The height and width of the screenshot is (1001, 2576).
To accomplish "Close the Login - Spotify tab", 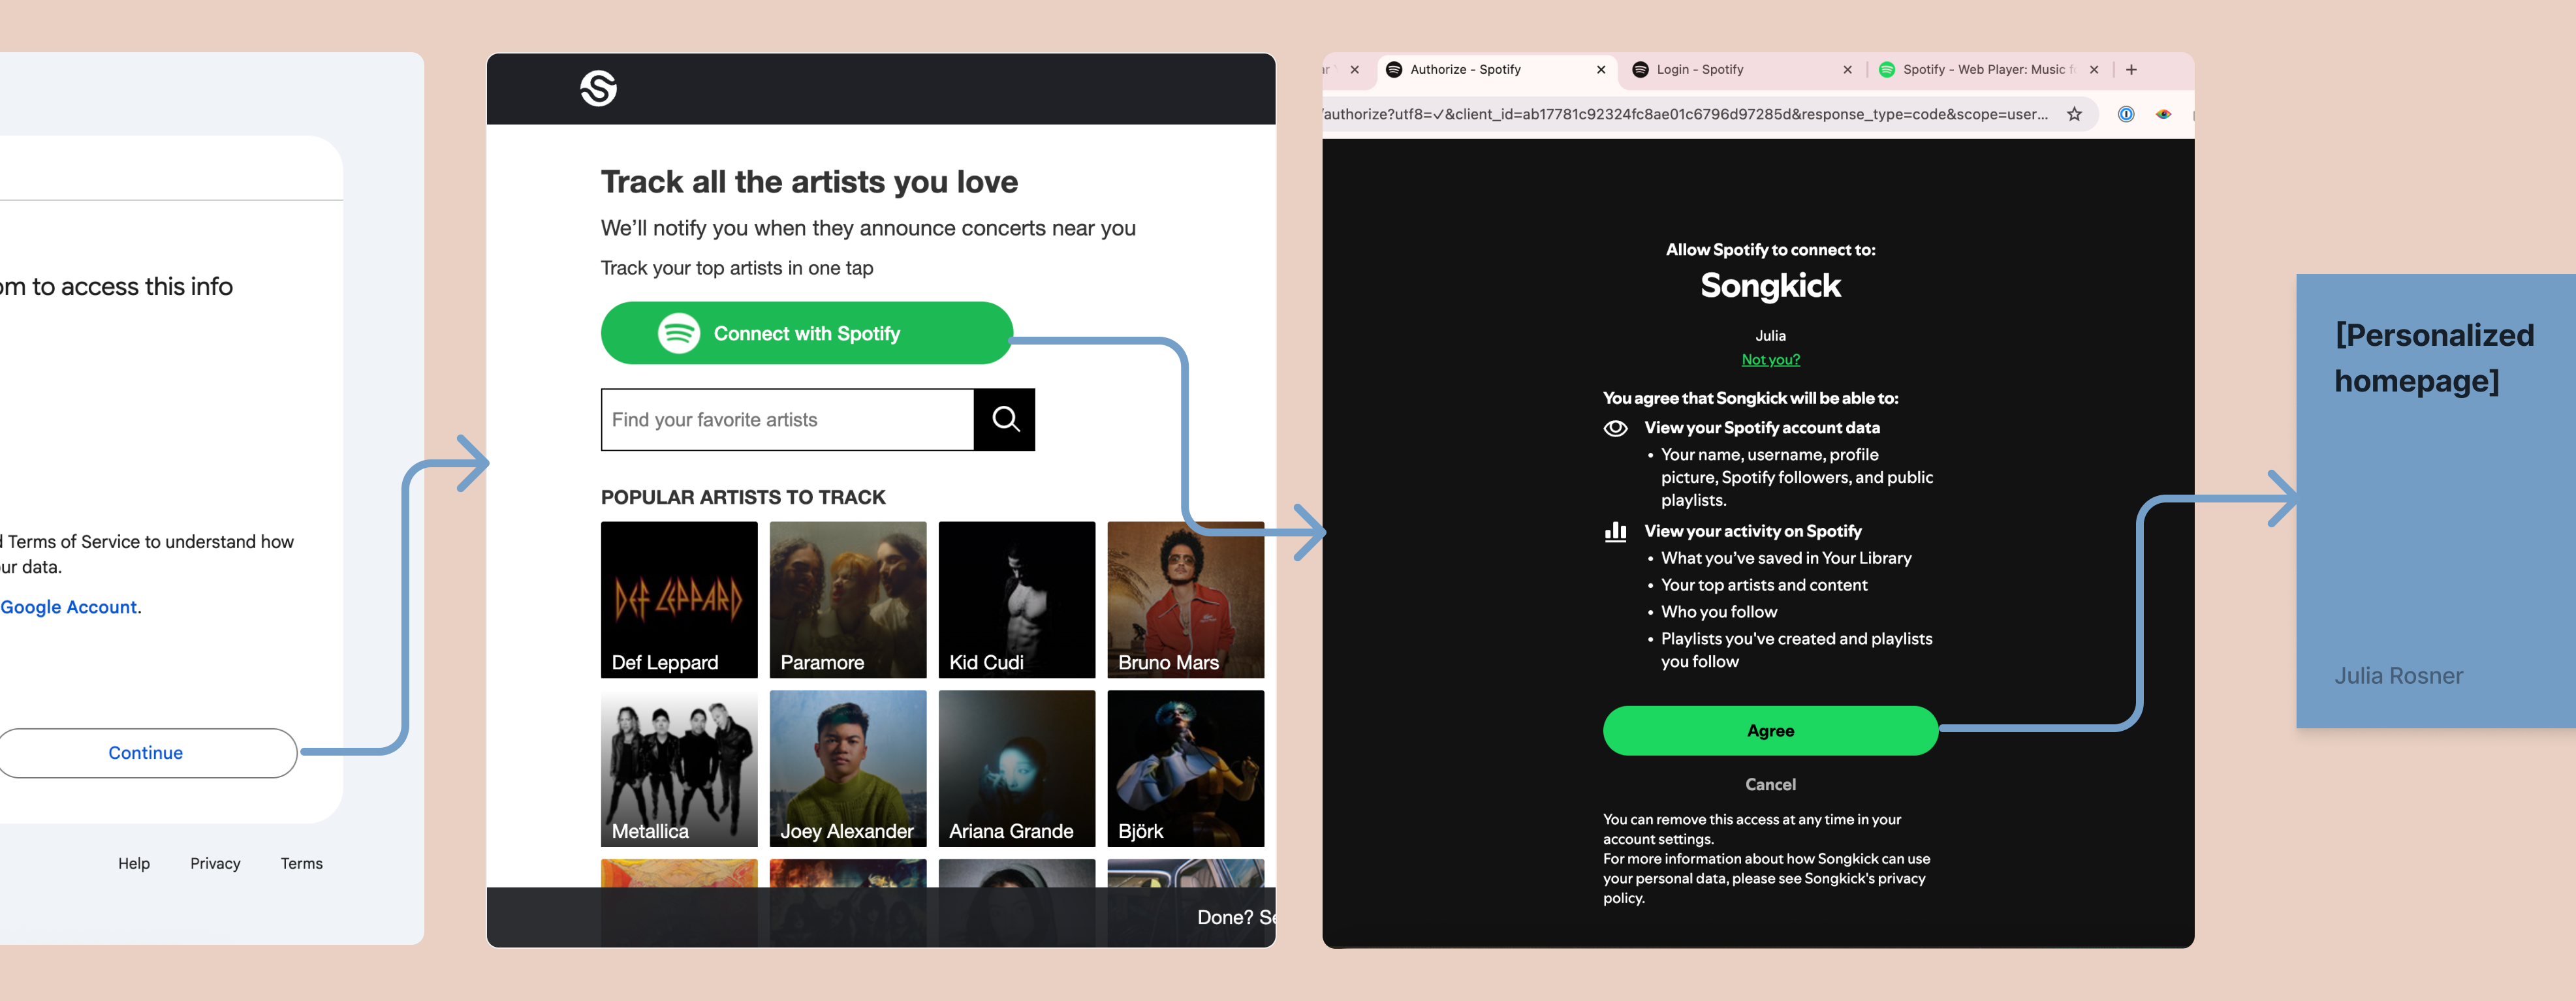I will click(x=1847, y=70).
